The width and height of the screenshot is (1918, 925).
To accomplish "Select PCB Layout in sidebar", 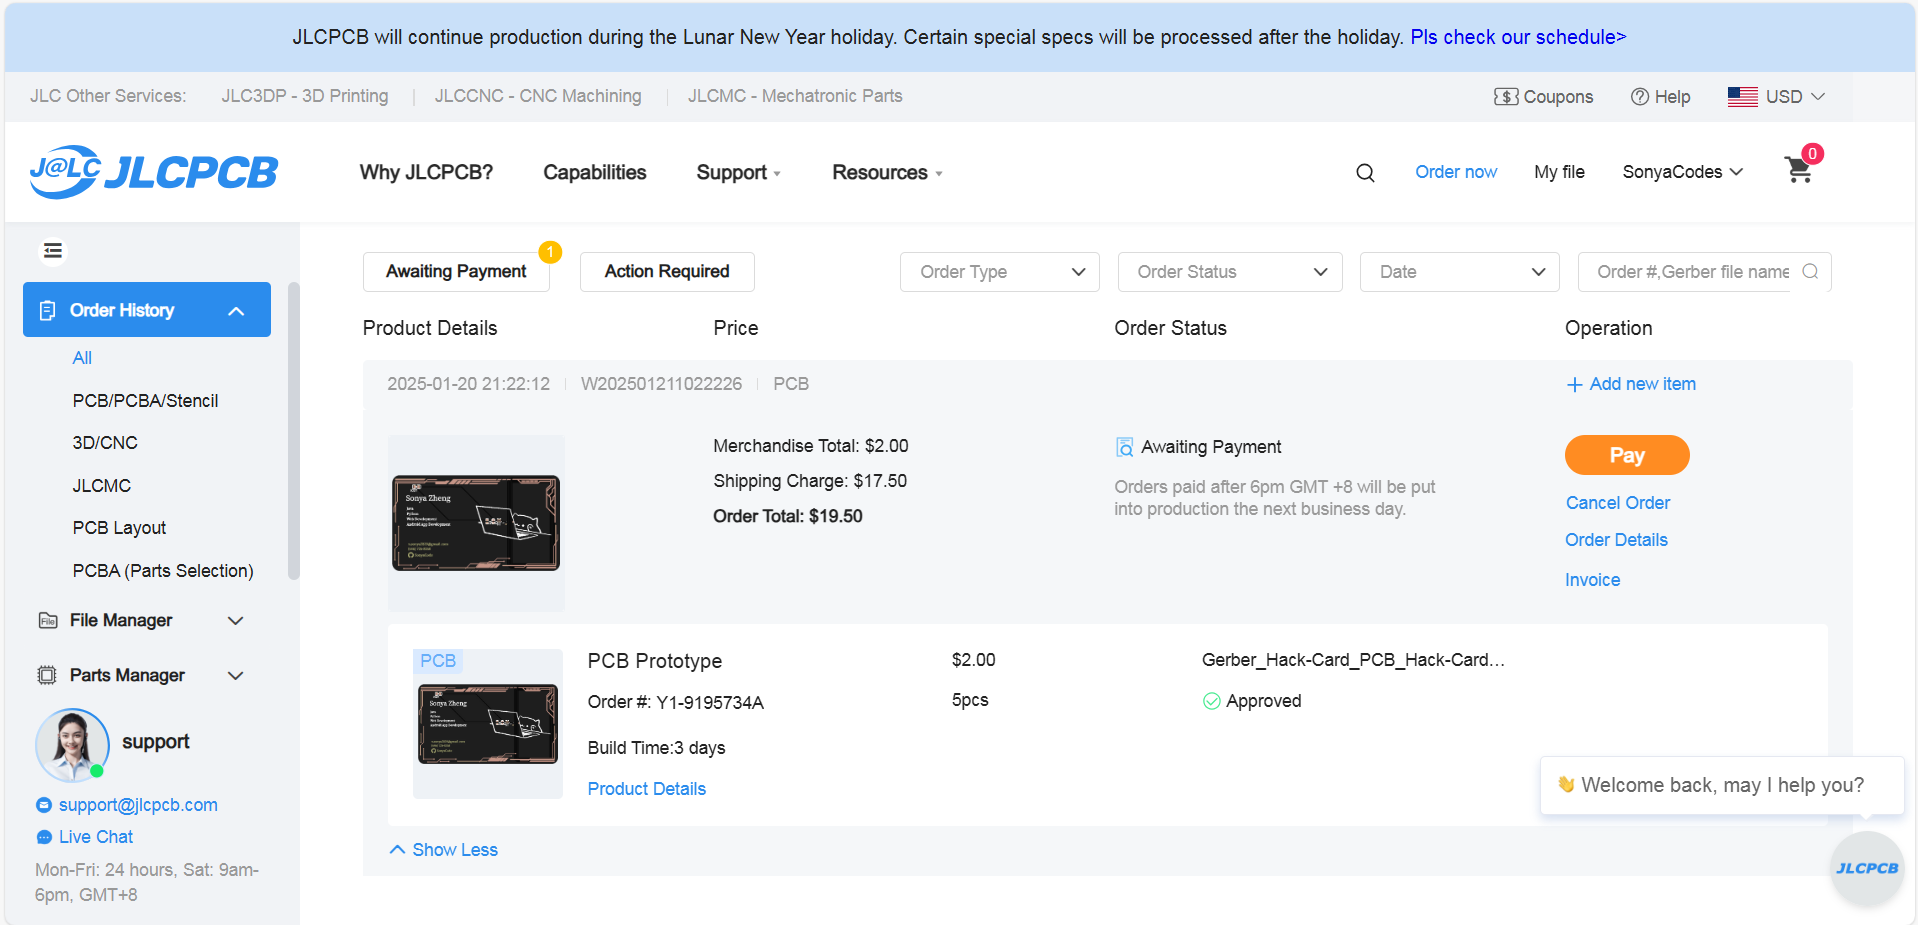I will 119,528.
